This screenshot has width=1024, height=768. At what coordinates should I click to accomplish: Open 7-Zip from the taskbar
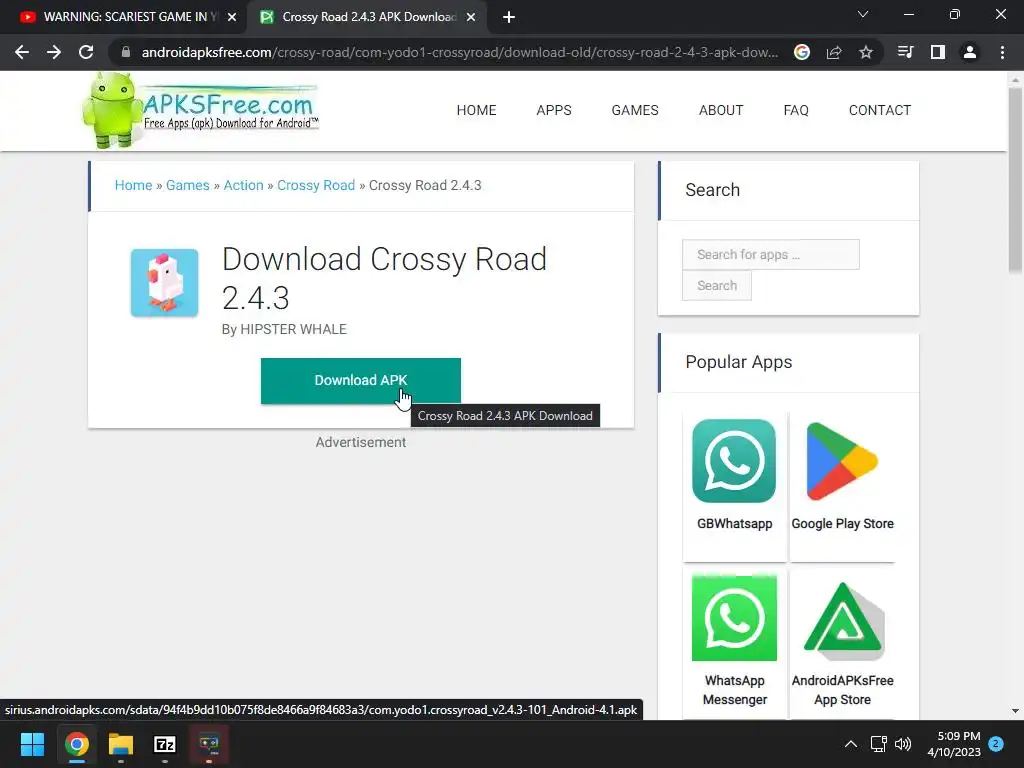pos(165,744)
